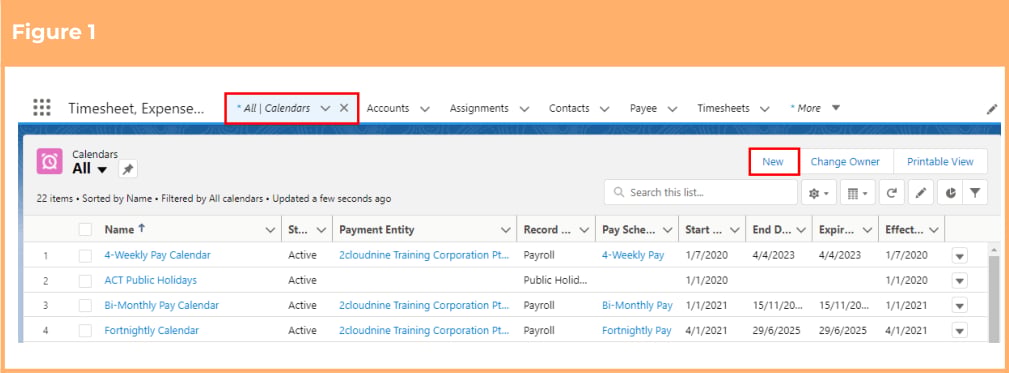
Task: Switch to the Payee tab
Action: pos(643,108)
